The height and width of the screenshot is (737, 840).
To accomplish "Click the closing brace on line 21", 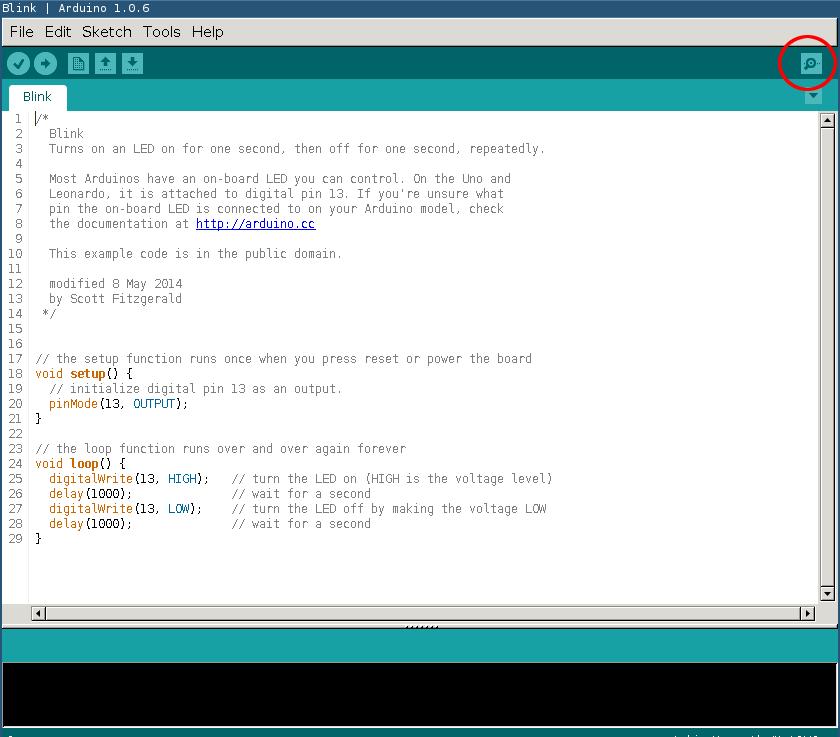I will [x=39, y=419].
